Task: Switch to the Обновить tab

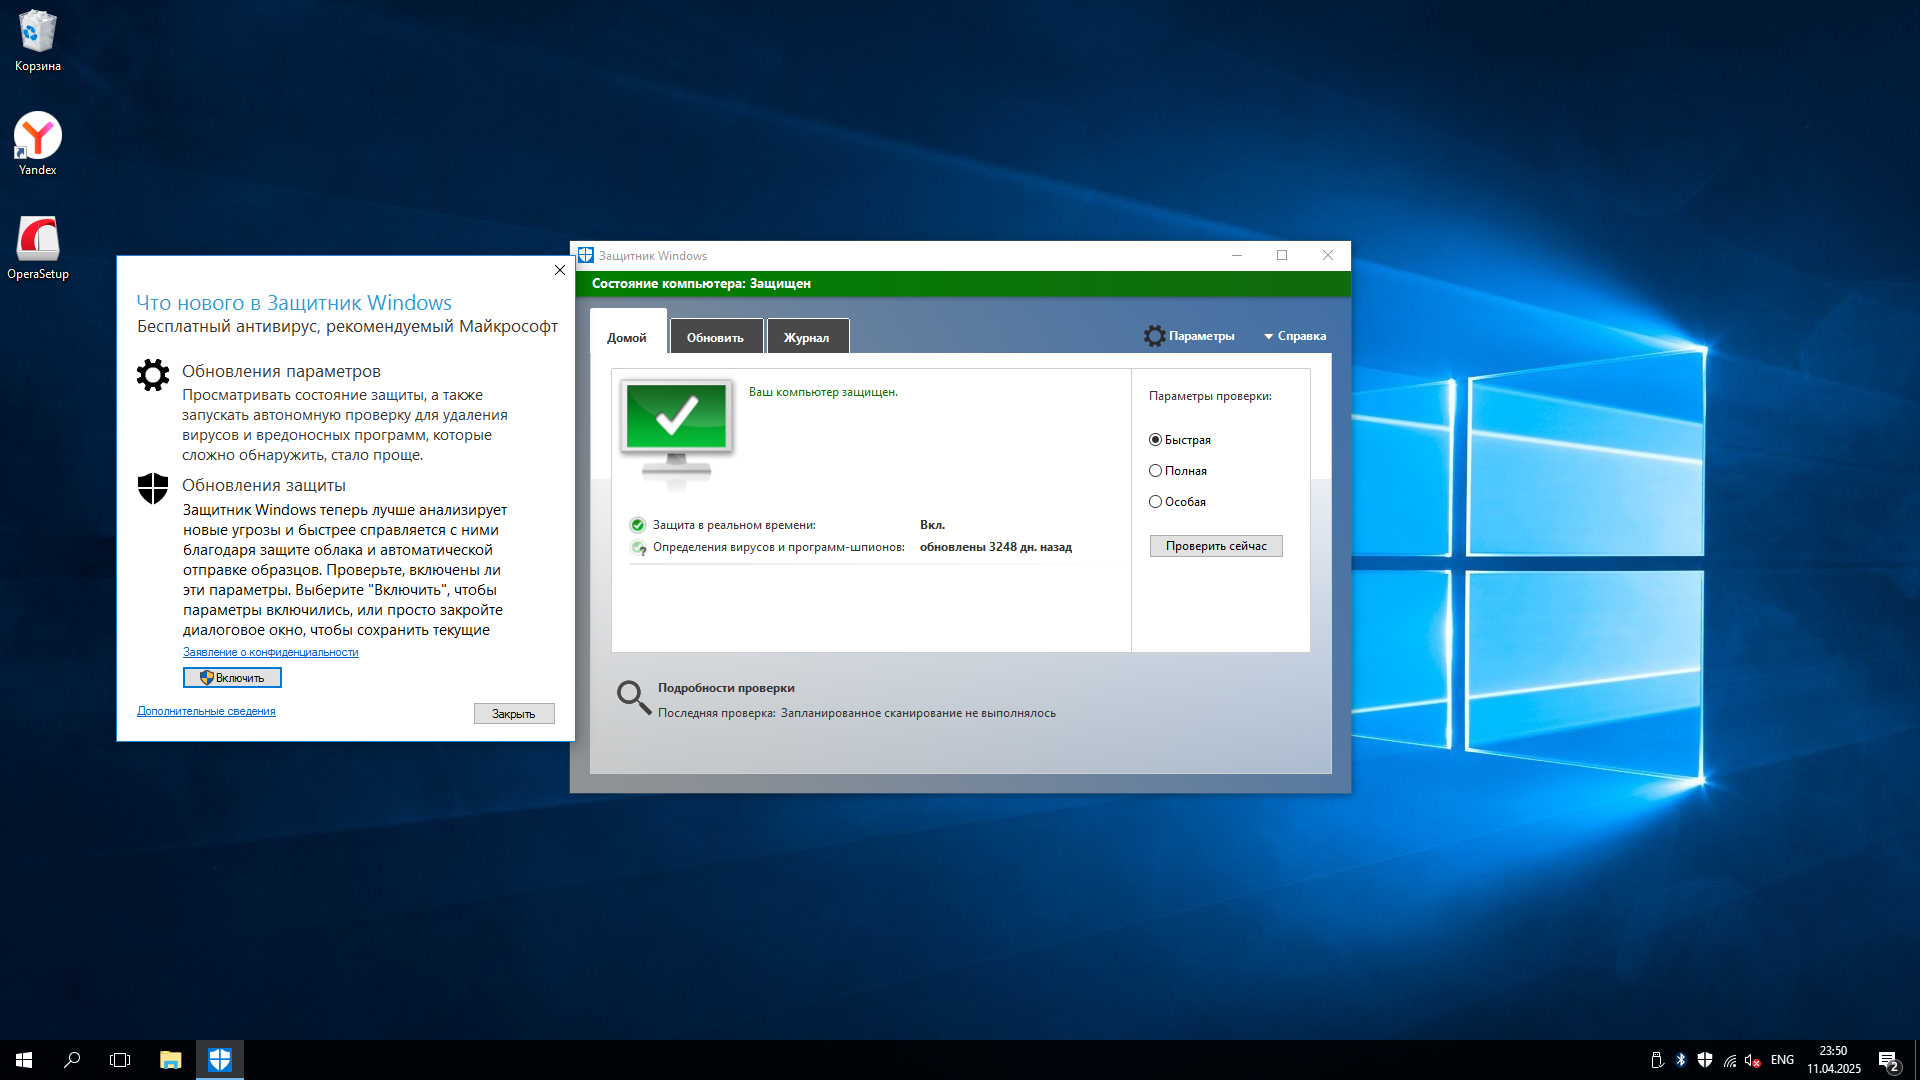Action: click(715, 337)
